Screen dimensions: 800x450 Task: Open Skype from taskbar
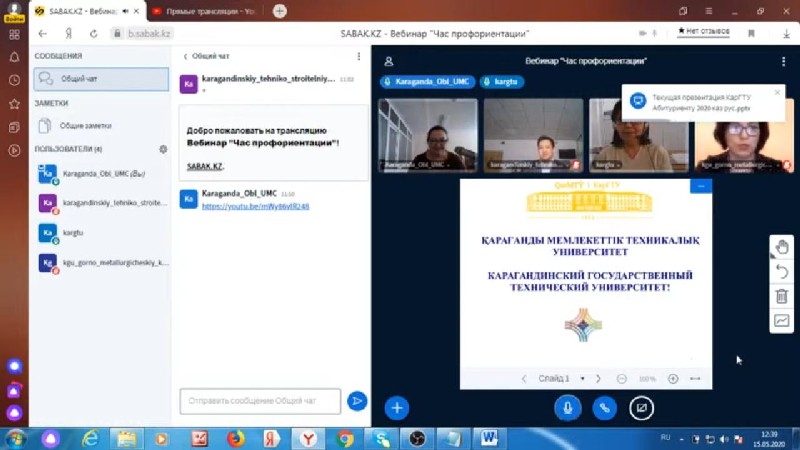point(382,439)
